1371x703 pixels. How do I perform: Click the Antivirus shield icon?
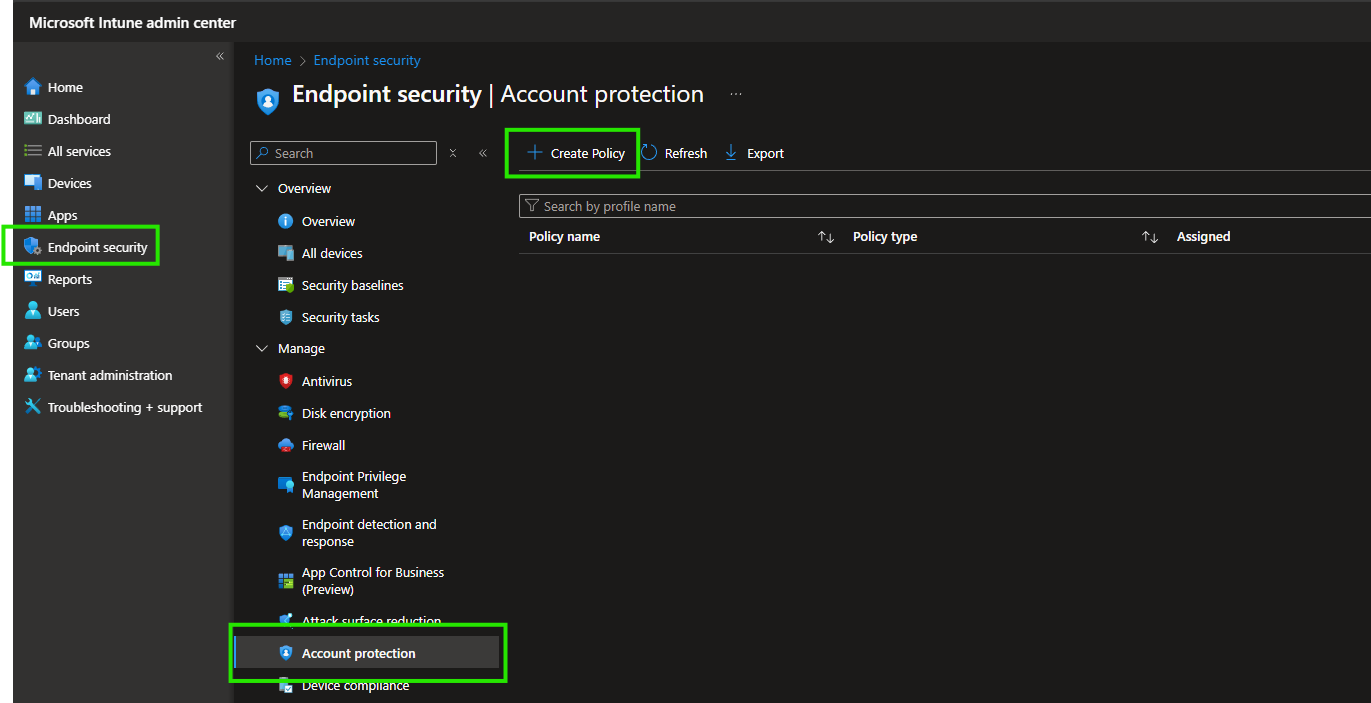(x=285, y=381)
